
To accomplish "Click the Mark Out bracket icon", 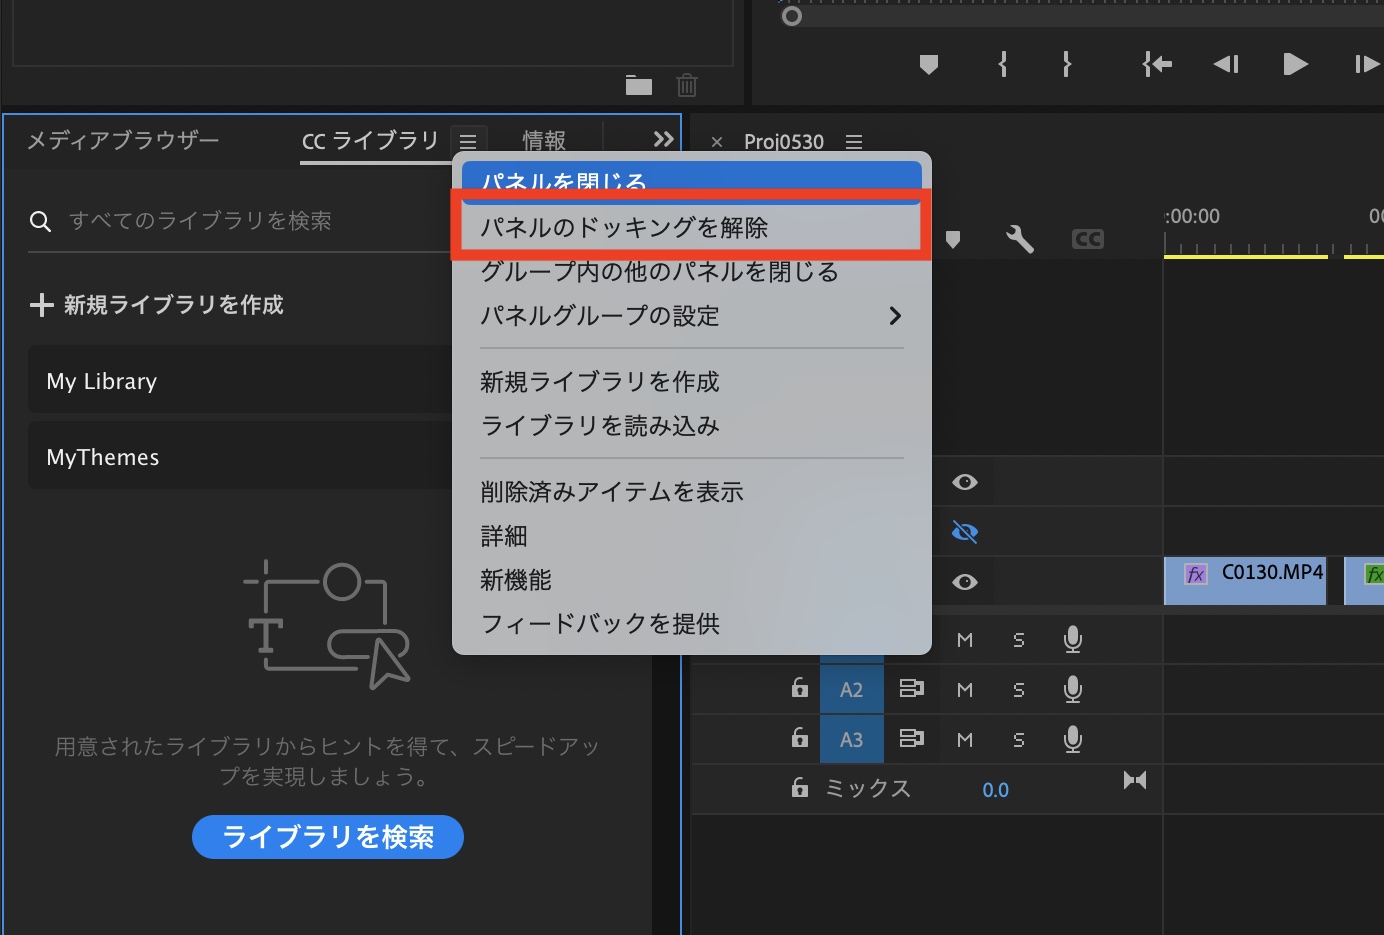I will point(1066,65).
